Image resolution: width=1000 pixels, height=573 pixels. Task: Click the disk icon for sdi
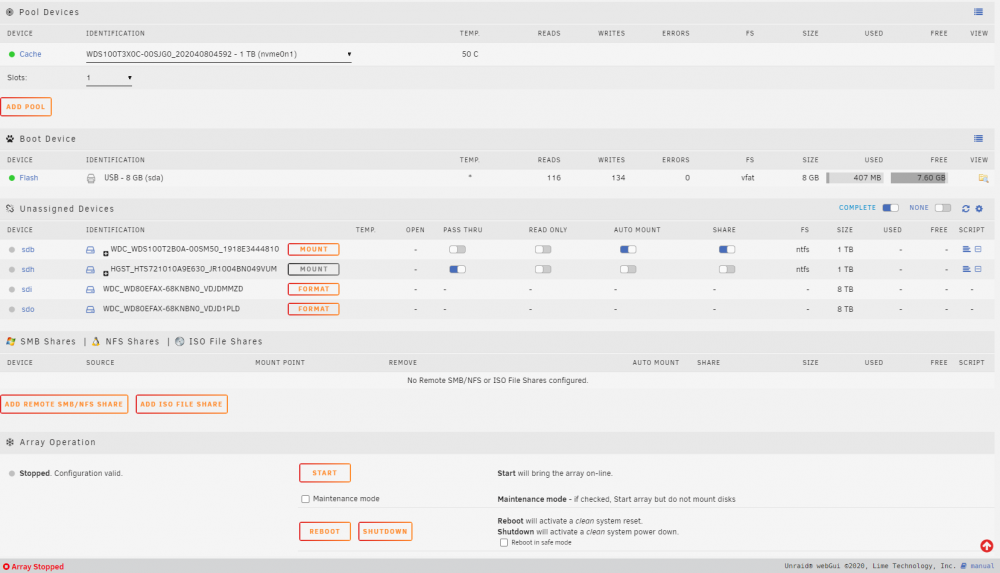90,290
